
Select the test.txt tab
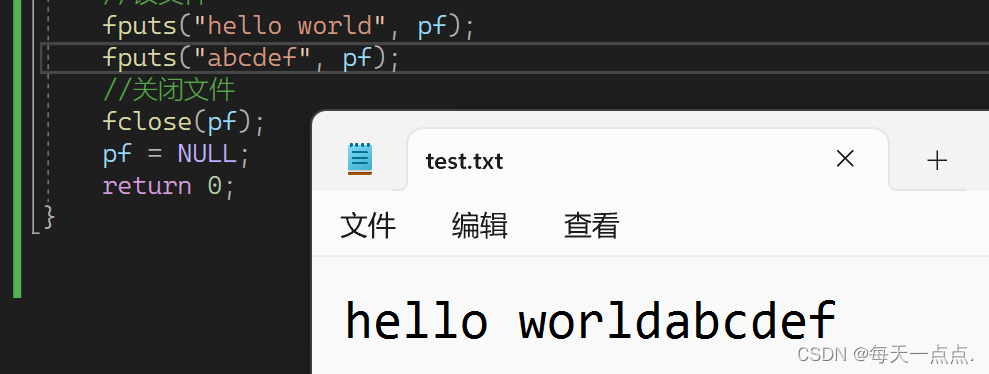[x=648, y=160]
